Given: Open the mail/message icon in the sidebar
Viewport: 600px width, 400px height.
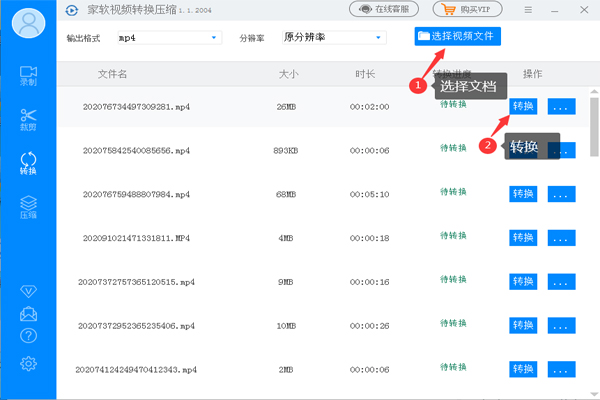Looking at the screenshot, I should click(29, 314).
